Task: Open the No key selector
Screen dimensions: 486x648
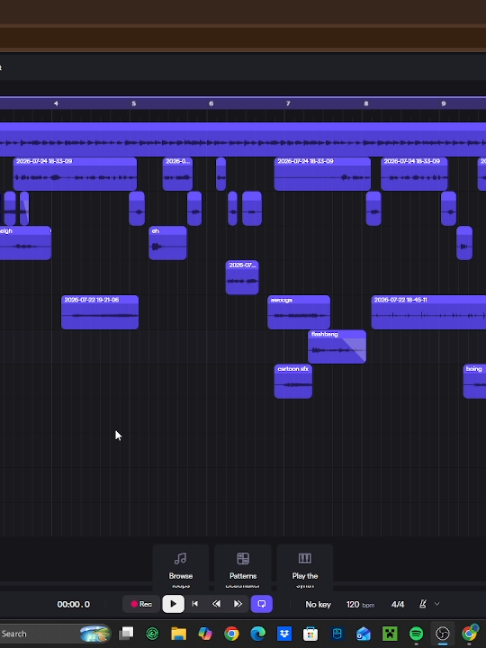Action: [x=318, y=604]
